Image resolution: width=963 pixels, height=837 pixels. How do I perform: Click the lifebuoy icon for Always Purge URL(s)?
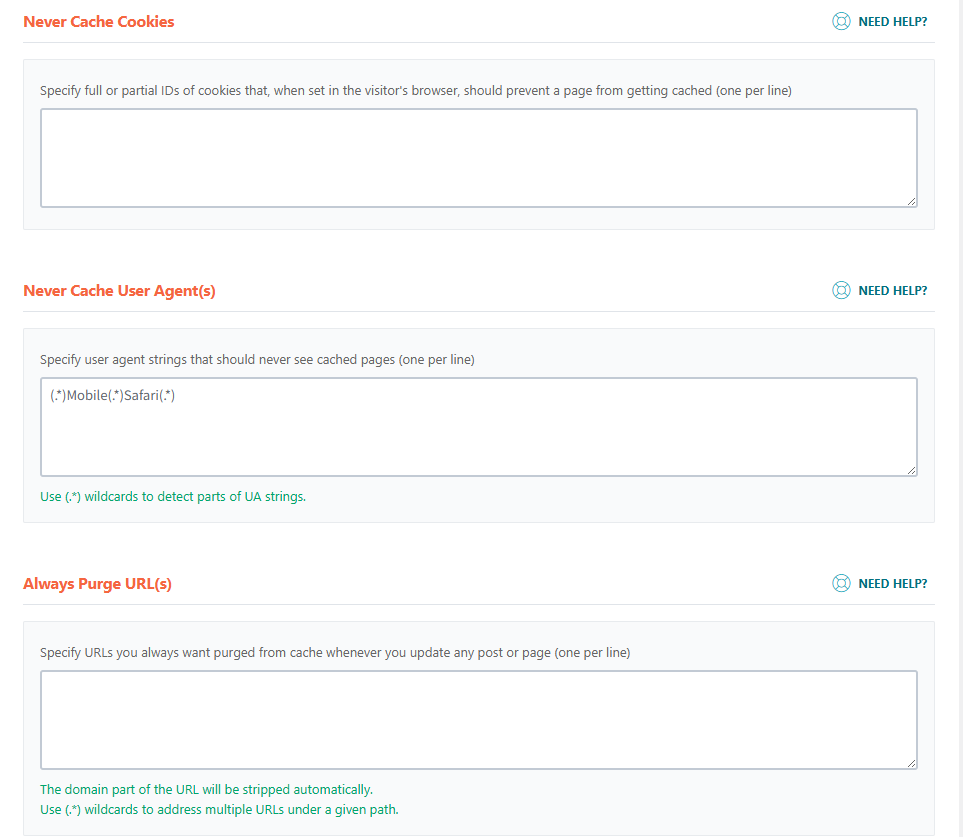pos(841,583)
